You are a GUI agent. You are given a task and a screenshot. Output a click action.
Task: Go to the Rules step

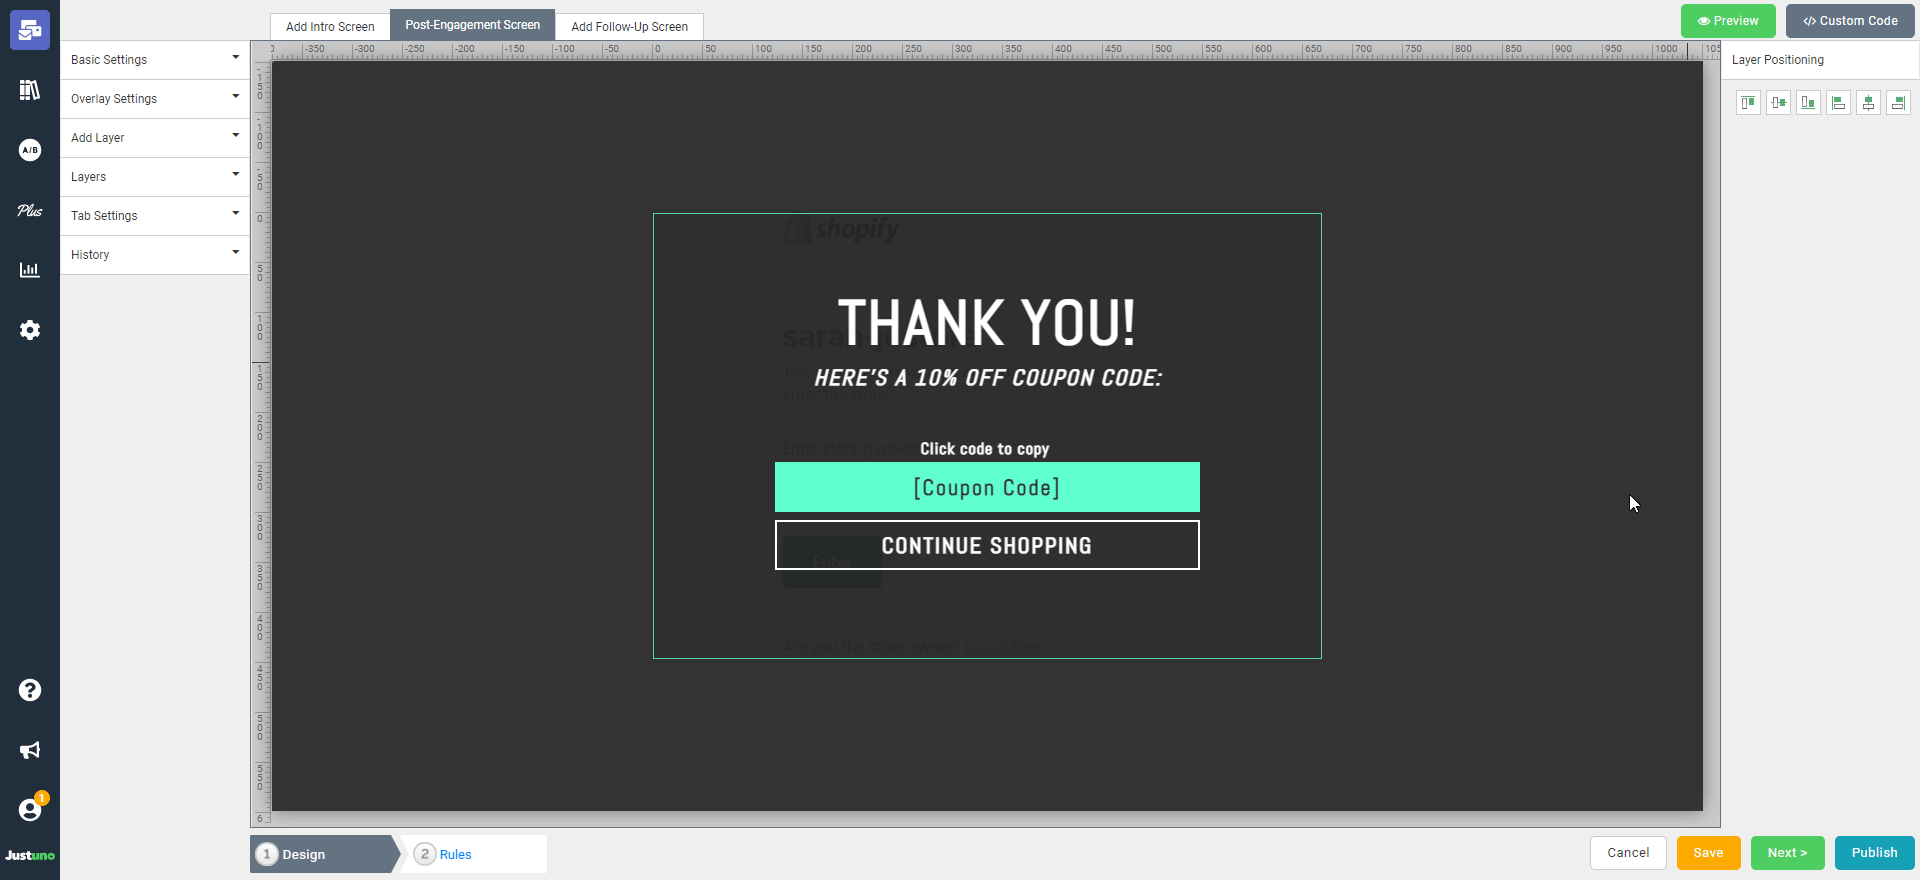(455, 854)
